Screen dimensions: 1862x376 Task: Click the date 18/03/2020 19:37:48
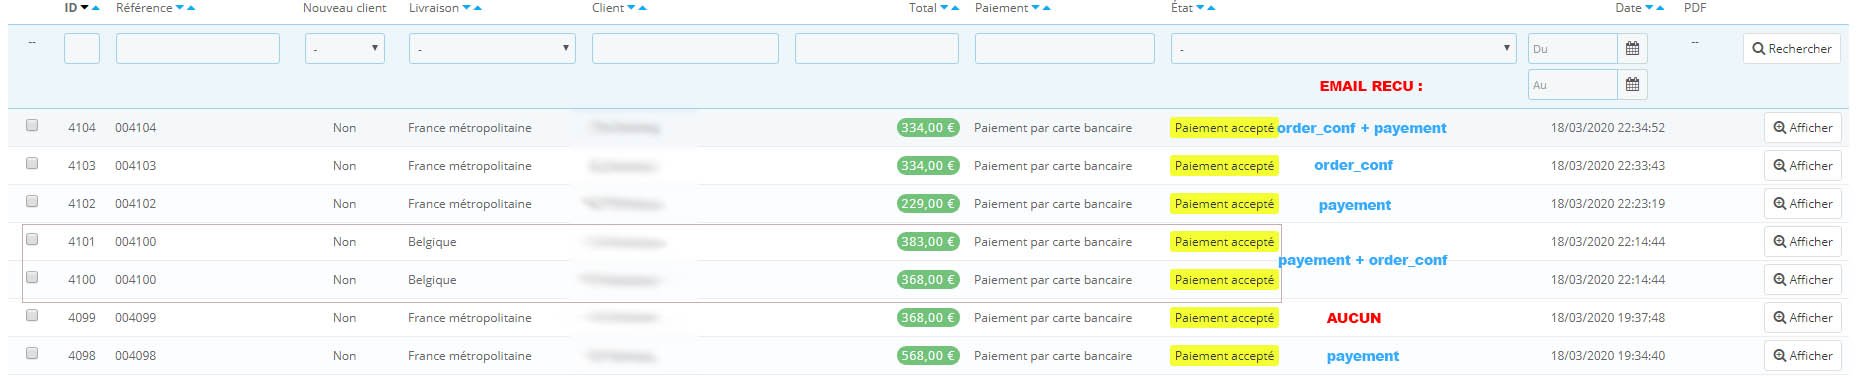tap(1608, 318)
